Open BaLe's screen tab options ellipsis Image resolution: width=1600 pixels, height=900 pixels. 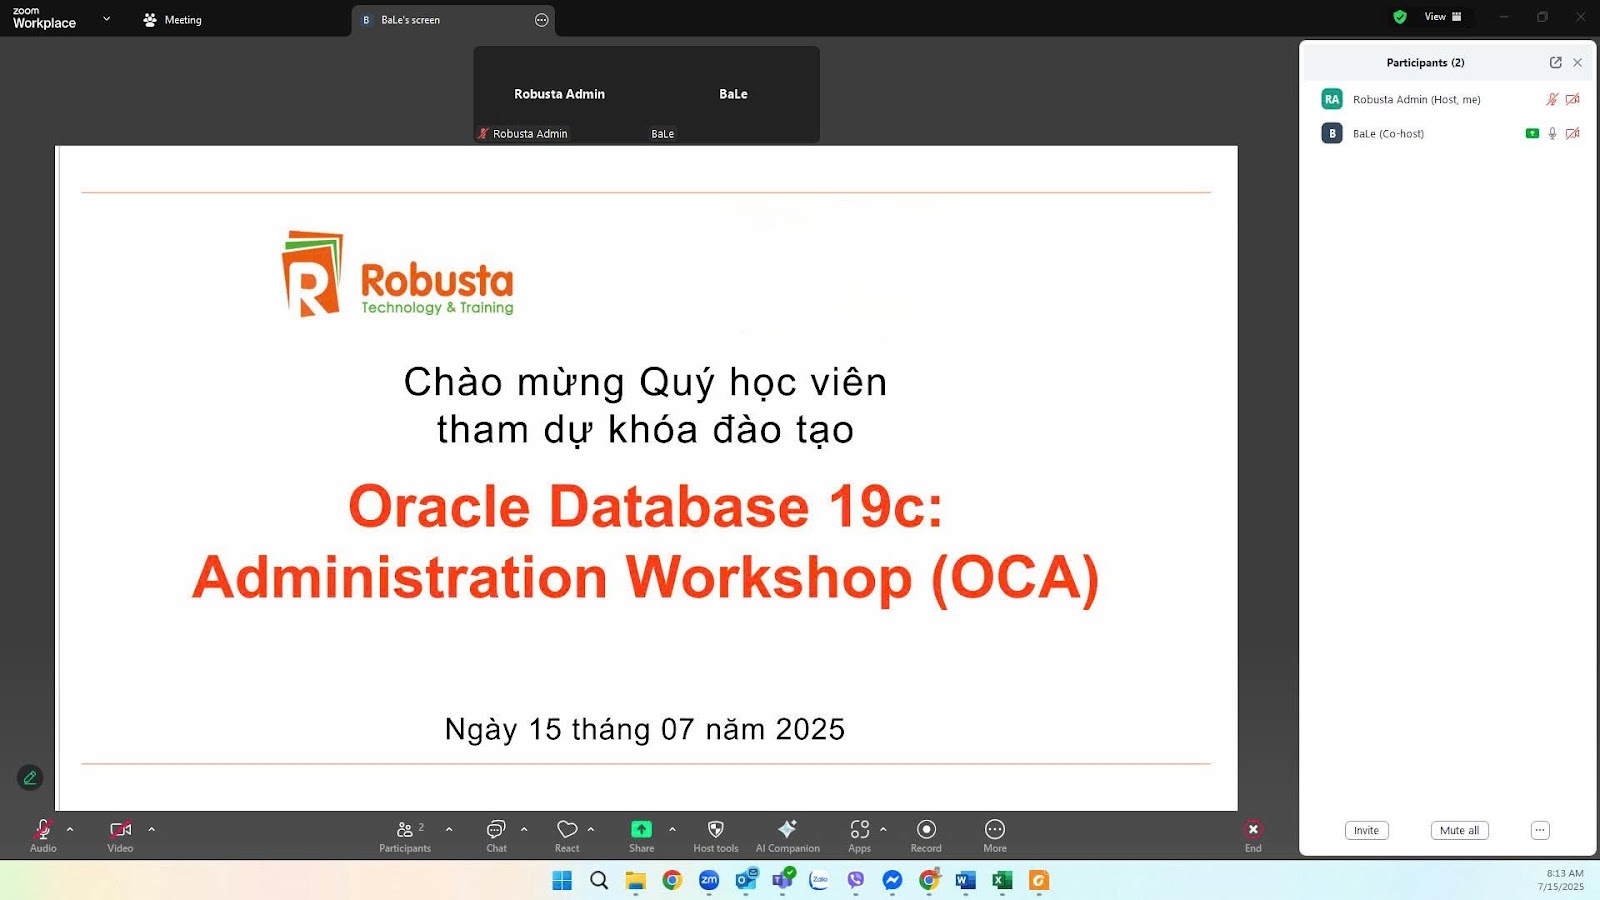(542, 20)
